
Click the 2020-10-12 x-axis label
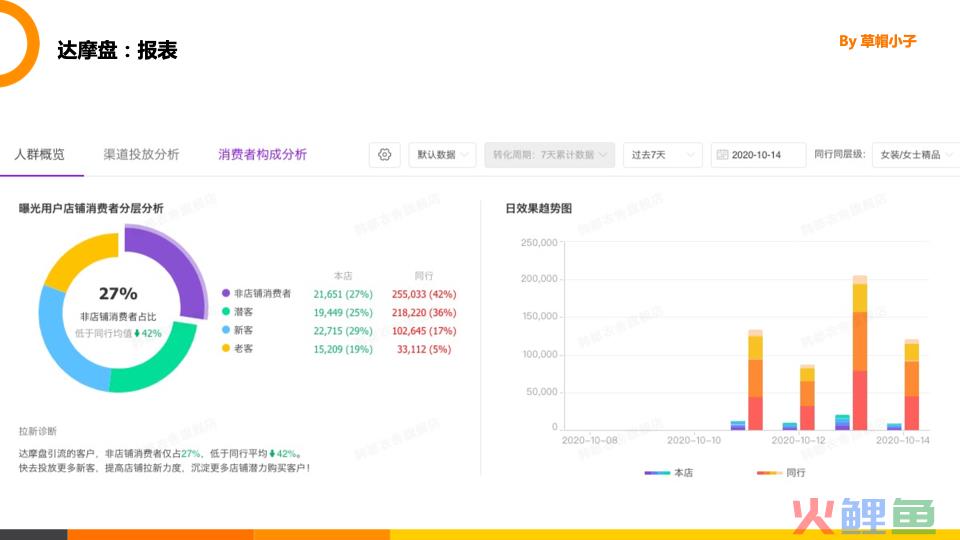click(x=798, y=440)
